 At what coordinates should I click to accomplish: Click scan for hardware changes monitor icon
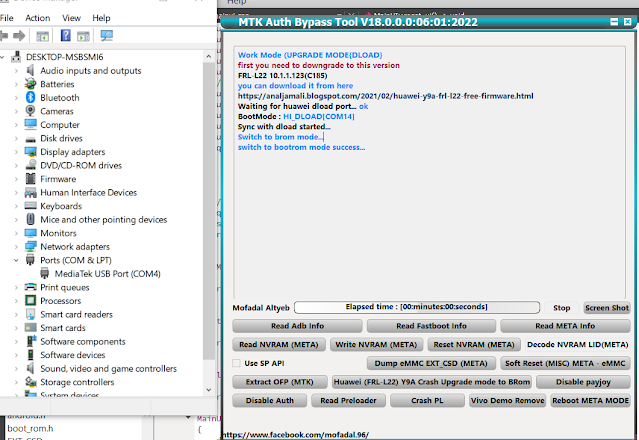coord(107,35)
